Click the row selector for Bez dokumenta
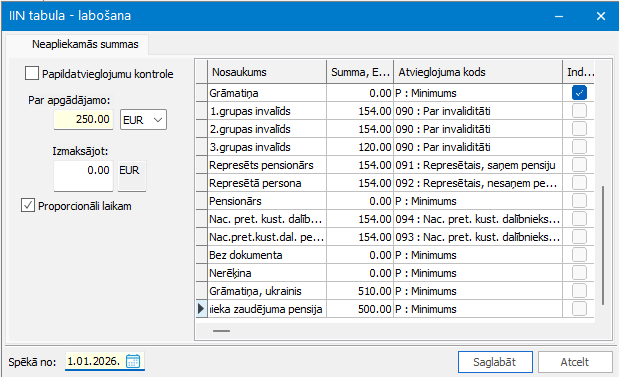 [x=202, y=255]
